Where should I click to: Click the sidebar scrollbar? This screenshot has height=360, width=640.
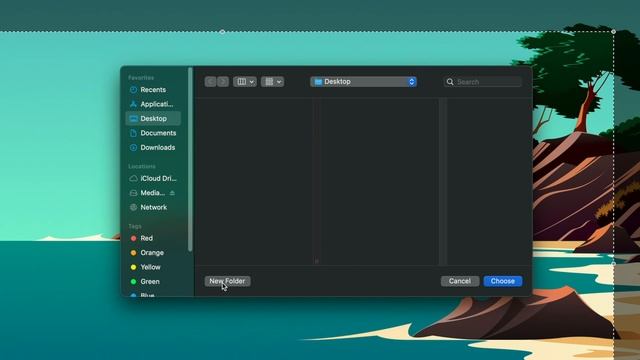point(190,159)
